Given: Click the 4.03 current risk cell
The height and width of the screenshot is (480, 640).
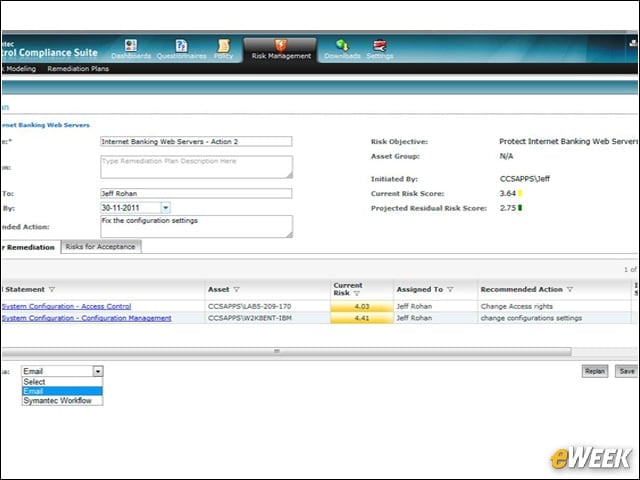Looking at the screenshot, I should pyautogui.click(x=362, y=306).
